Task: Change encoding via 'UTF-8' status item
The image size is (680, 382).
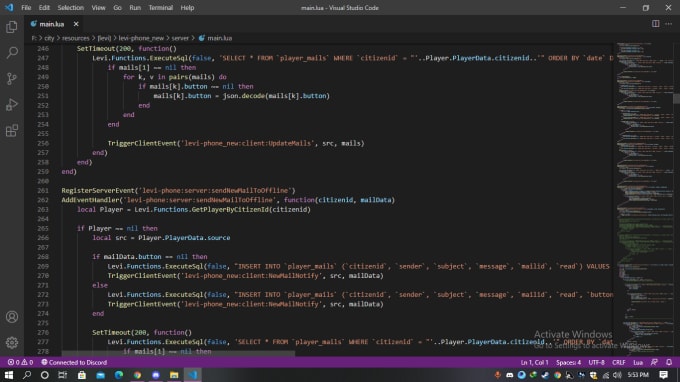Action: coord(596,362)
